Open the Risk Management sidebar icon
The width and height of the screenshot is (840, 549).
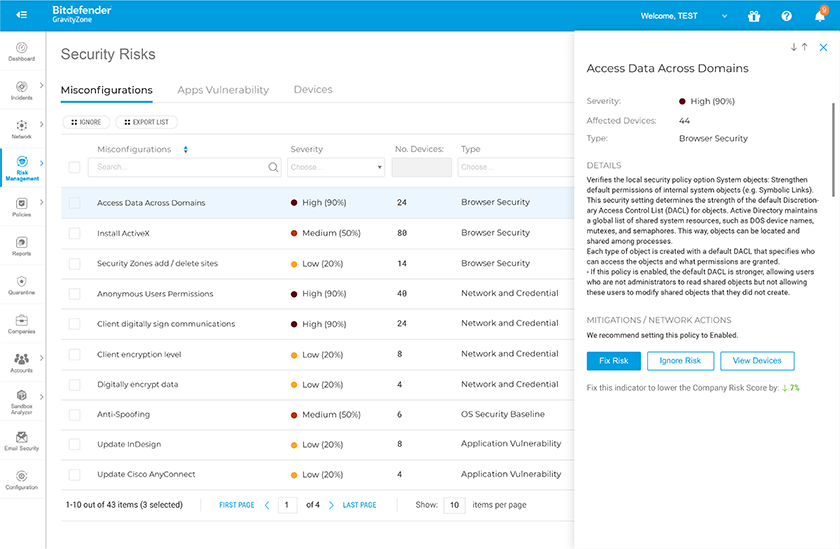pos(21,162)
